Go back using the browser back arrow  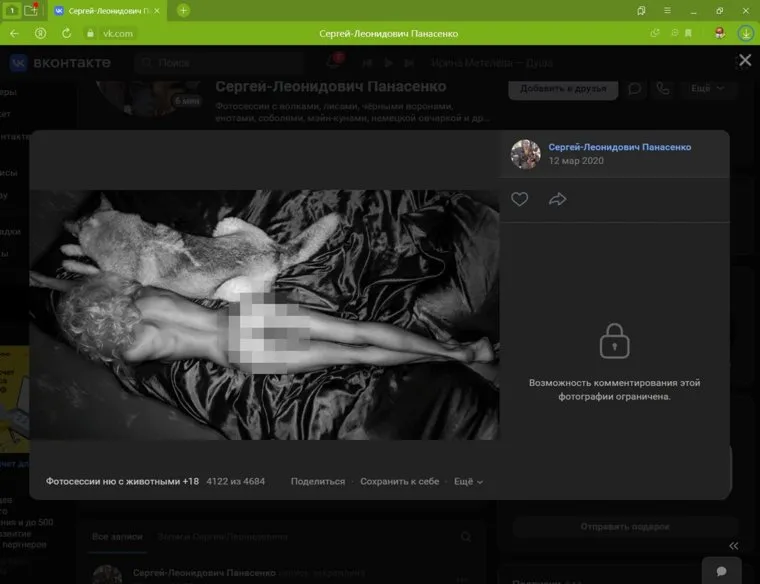(x=14, y=33)
